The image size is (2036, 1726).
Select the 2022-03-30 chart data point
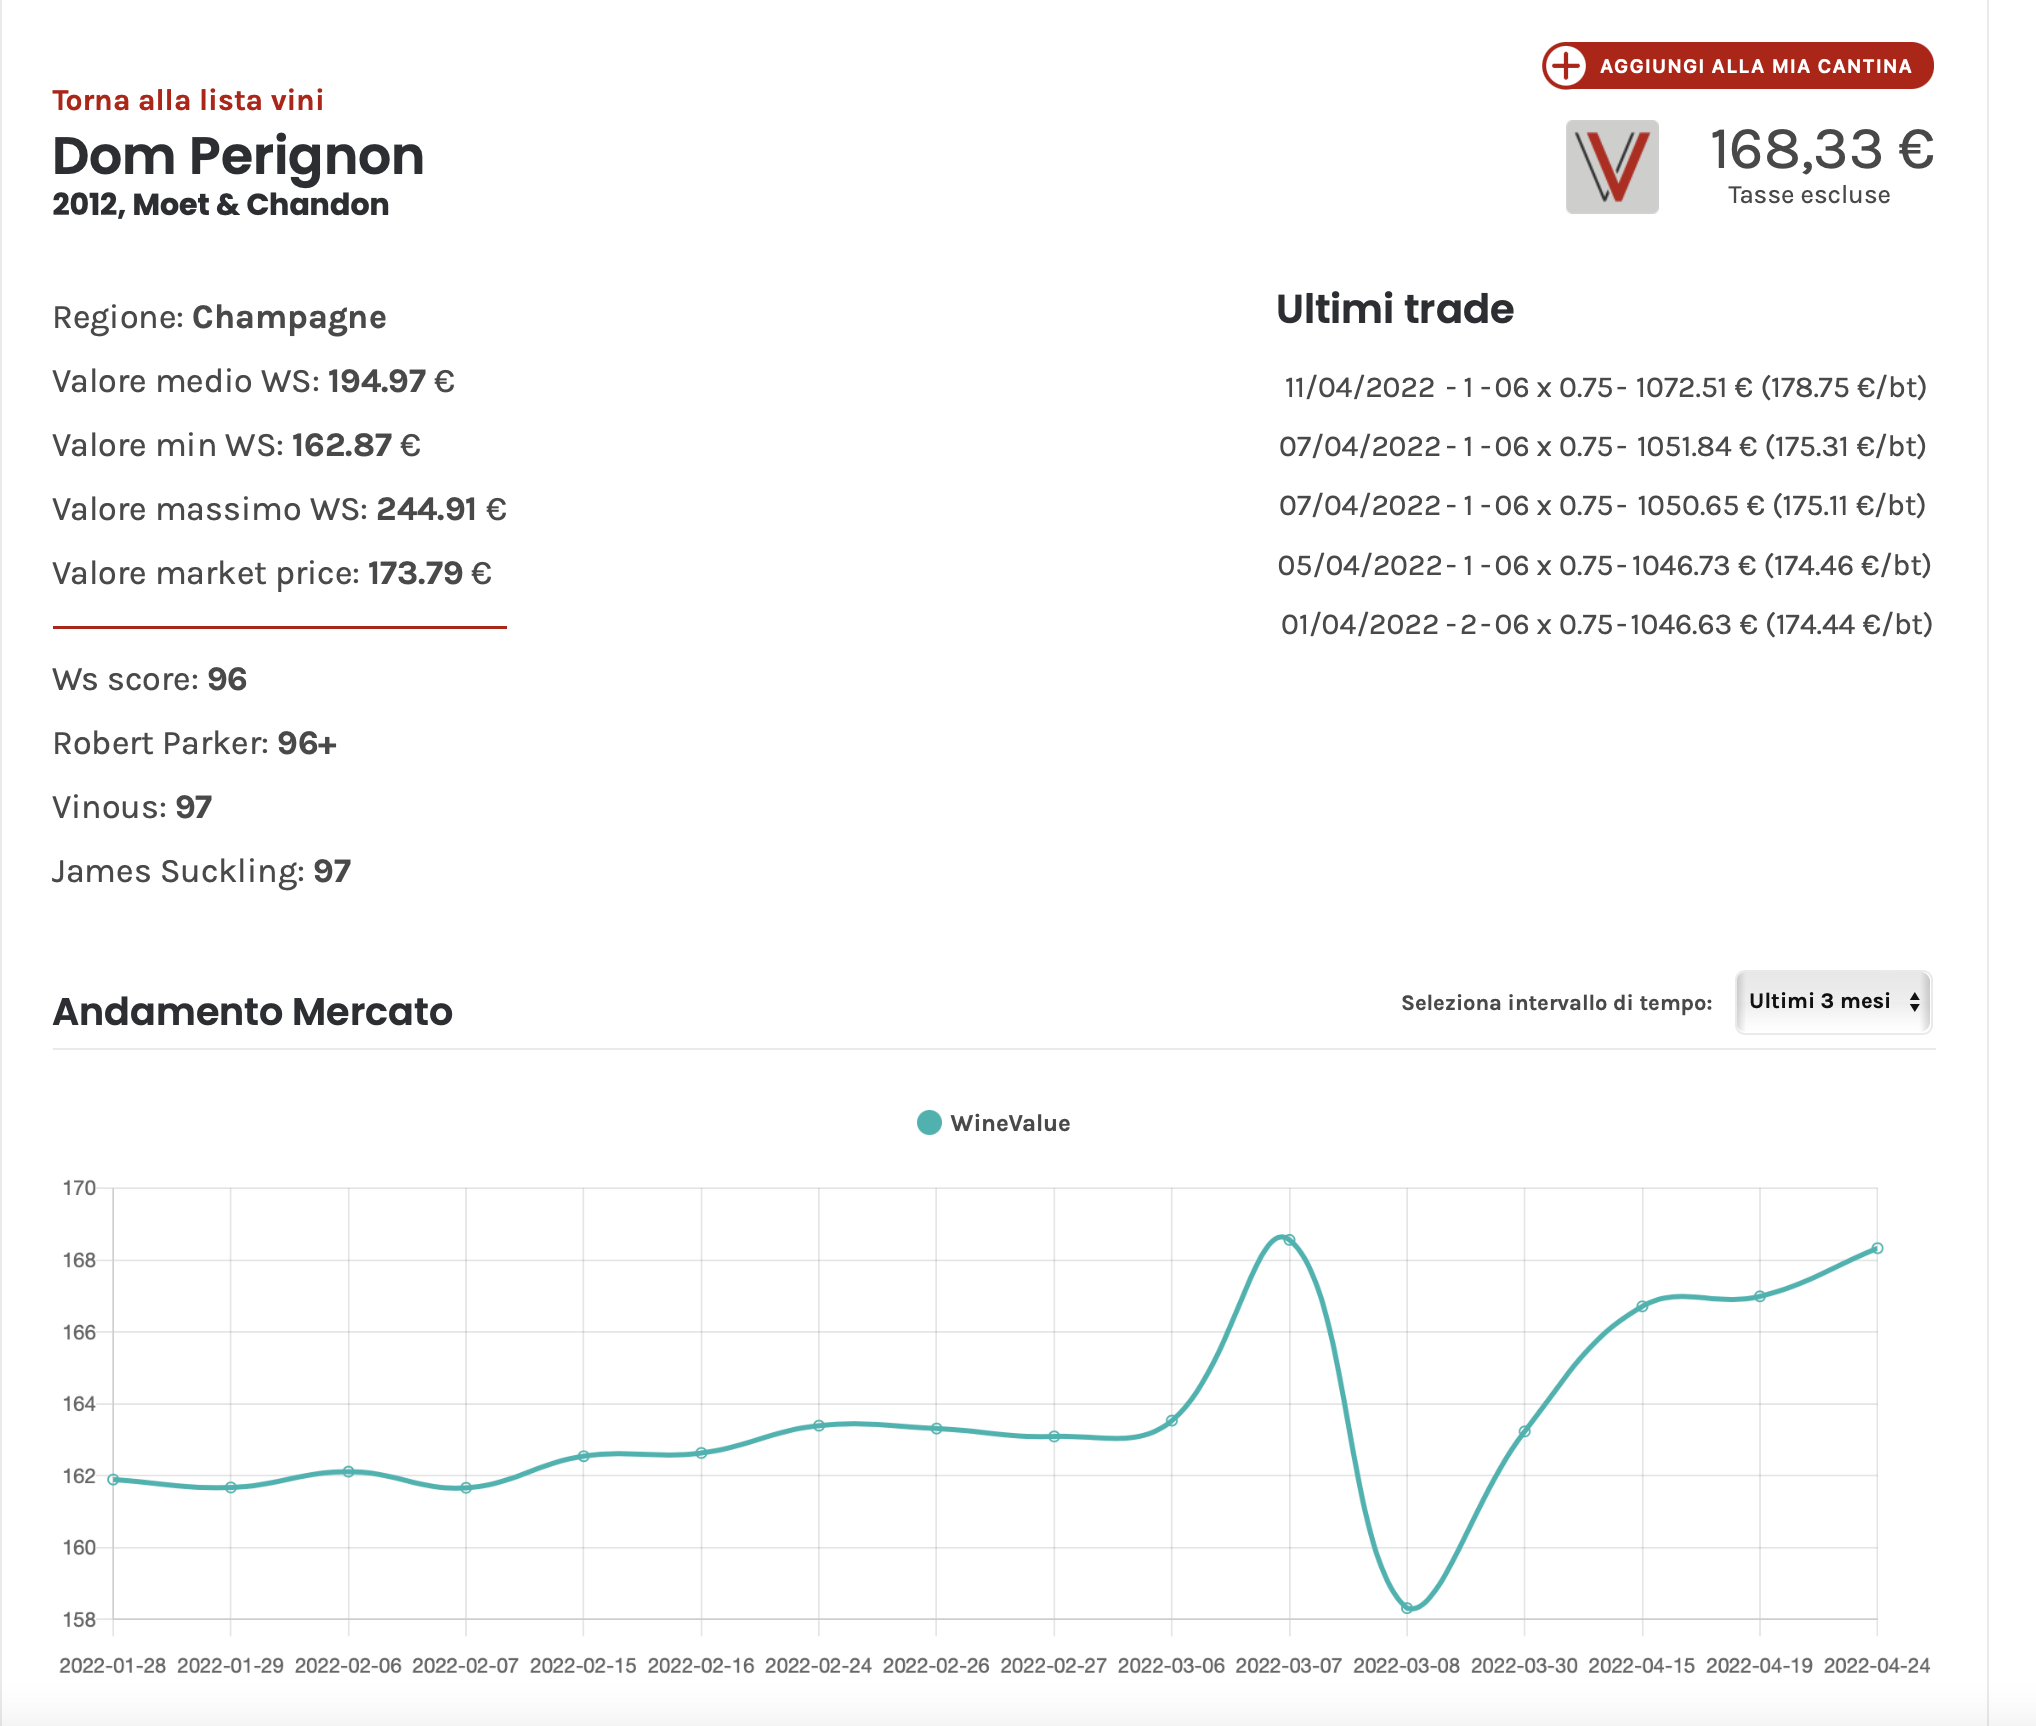[1524, 1432]
